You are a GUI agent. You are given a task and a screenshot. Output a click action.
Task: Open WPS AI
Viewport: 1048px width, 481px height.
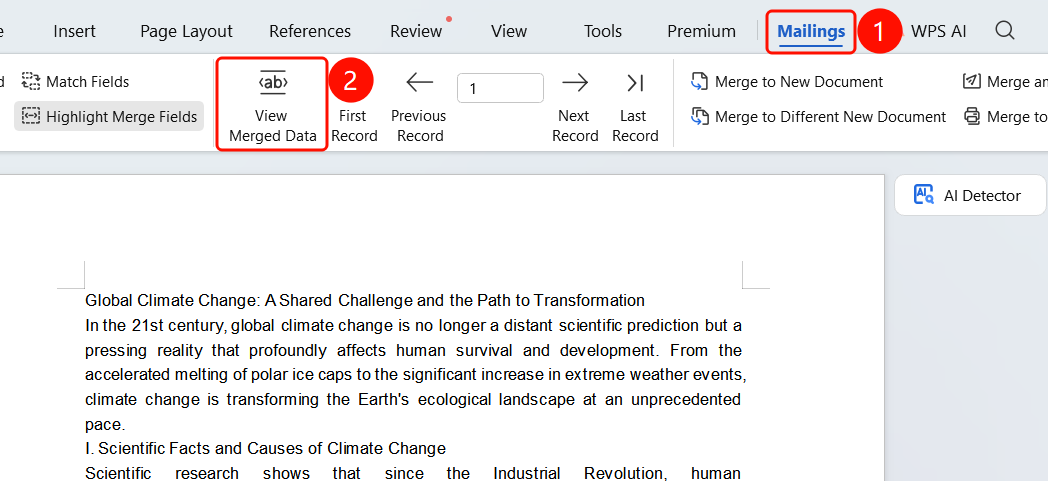click(x=938, y=31)
